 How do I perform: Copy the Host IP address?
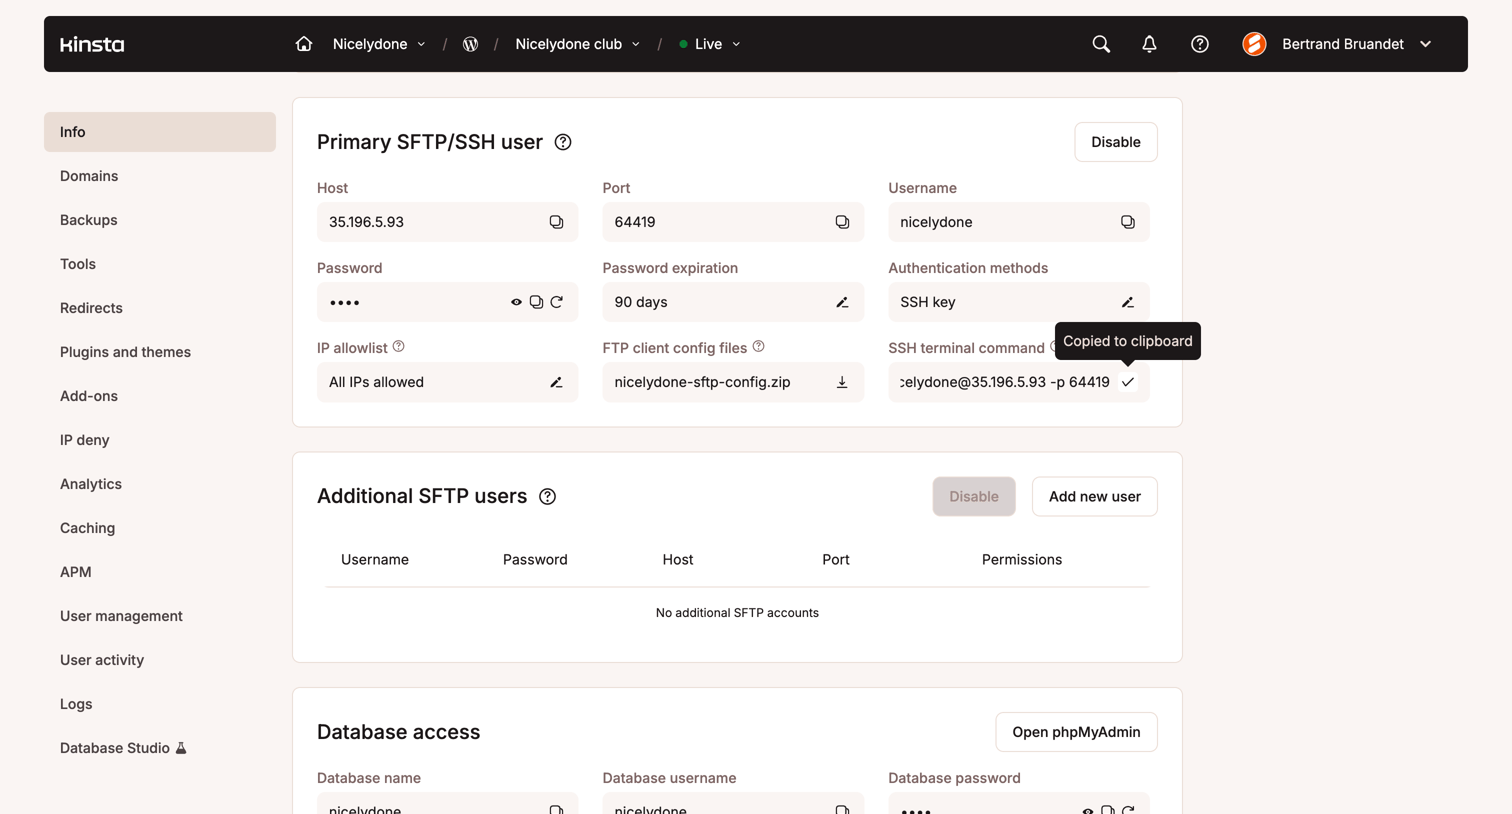point(556,222)
